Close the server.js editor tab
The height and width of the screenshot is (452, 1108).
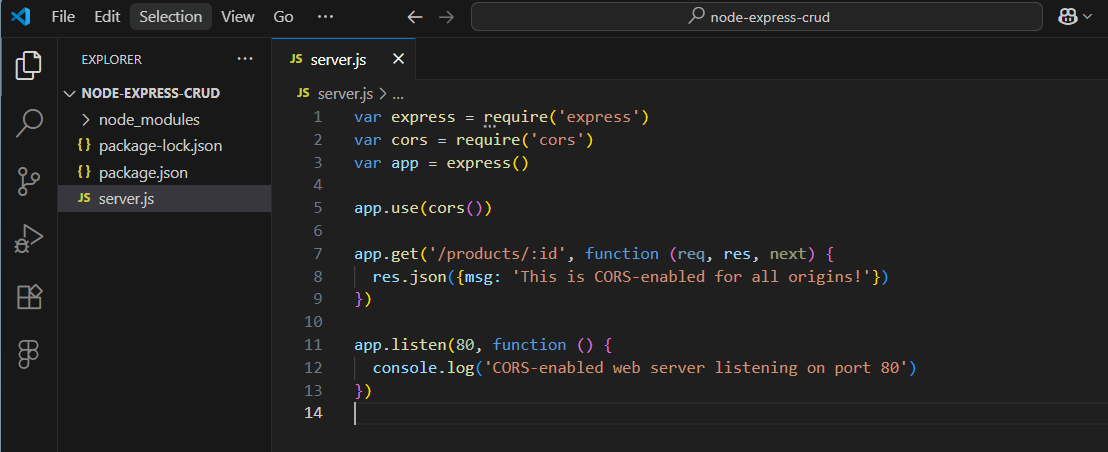pyautogui.click(x=398, y=60)
